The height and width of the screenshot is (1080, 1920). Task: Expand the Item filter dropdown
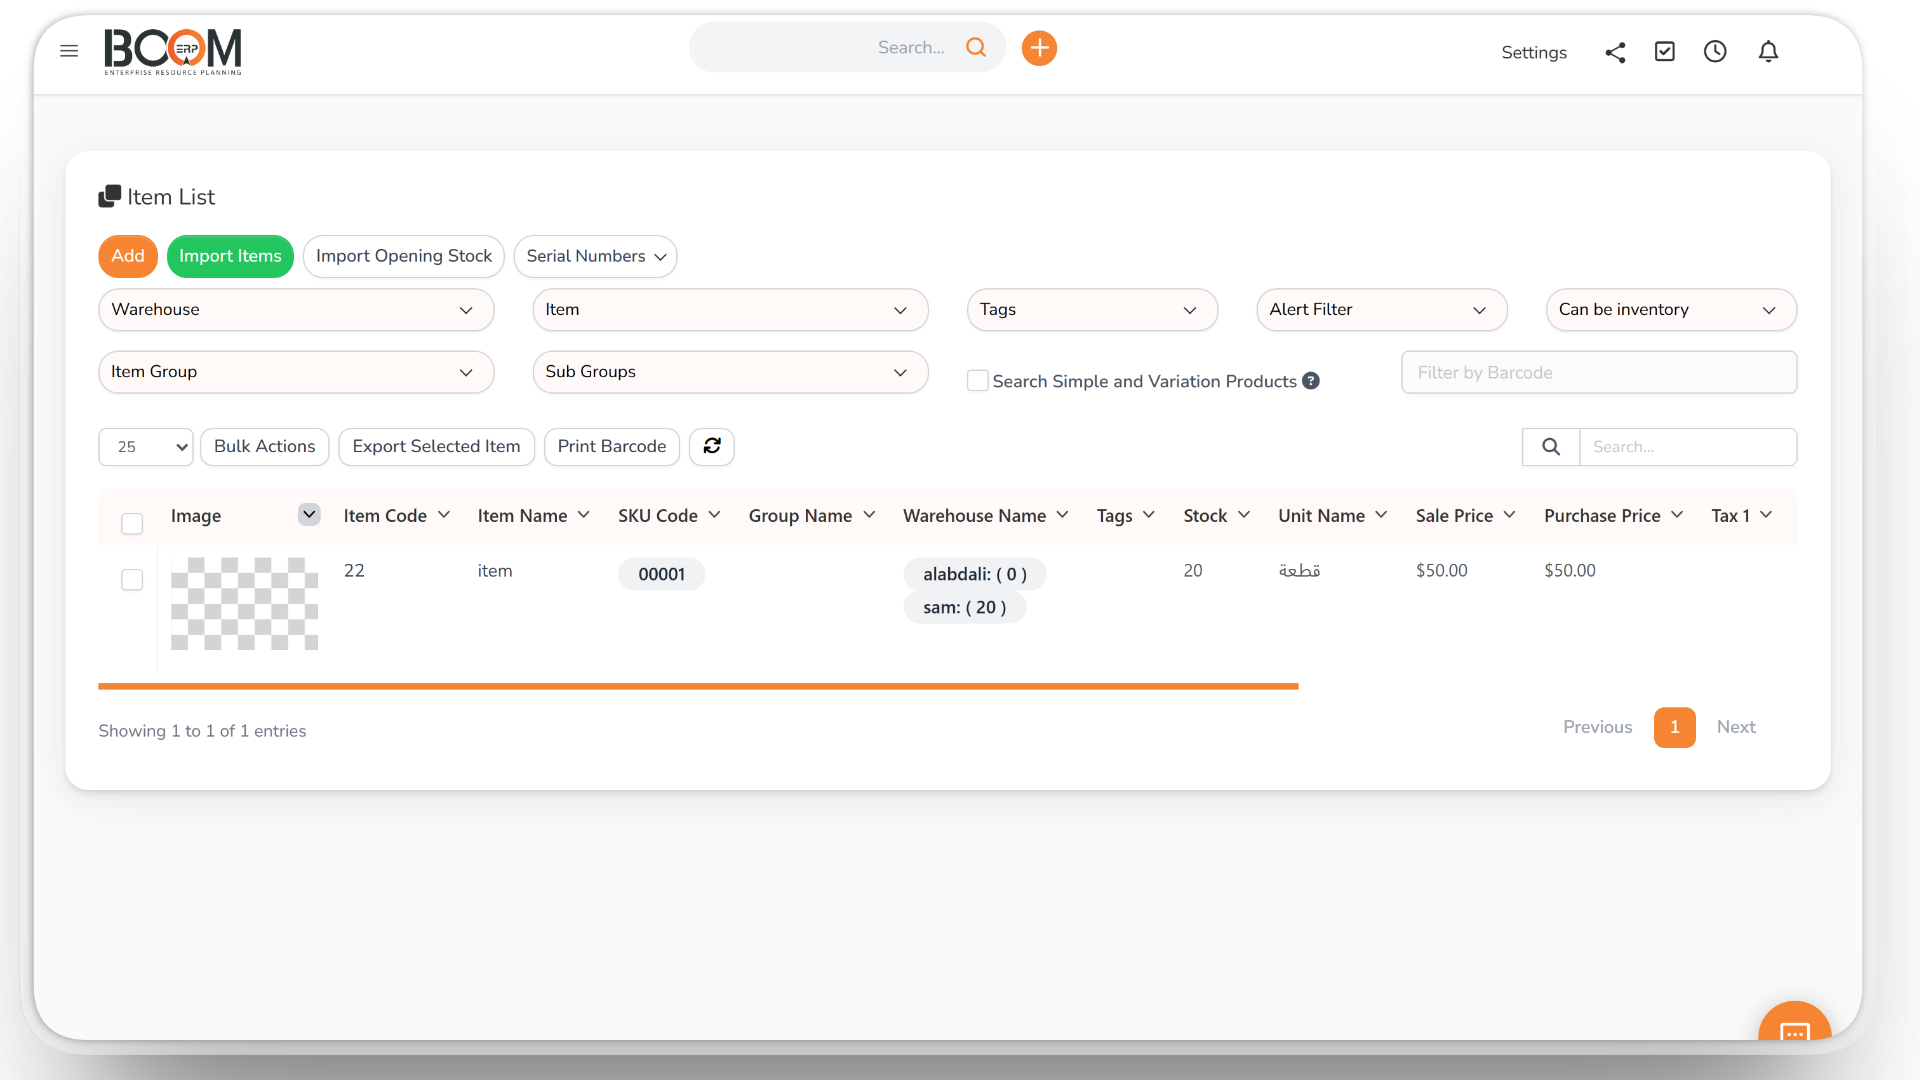coord(730,310)
